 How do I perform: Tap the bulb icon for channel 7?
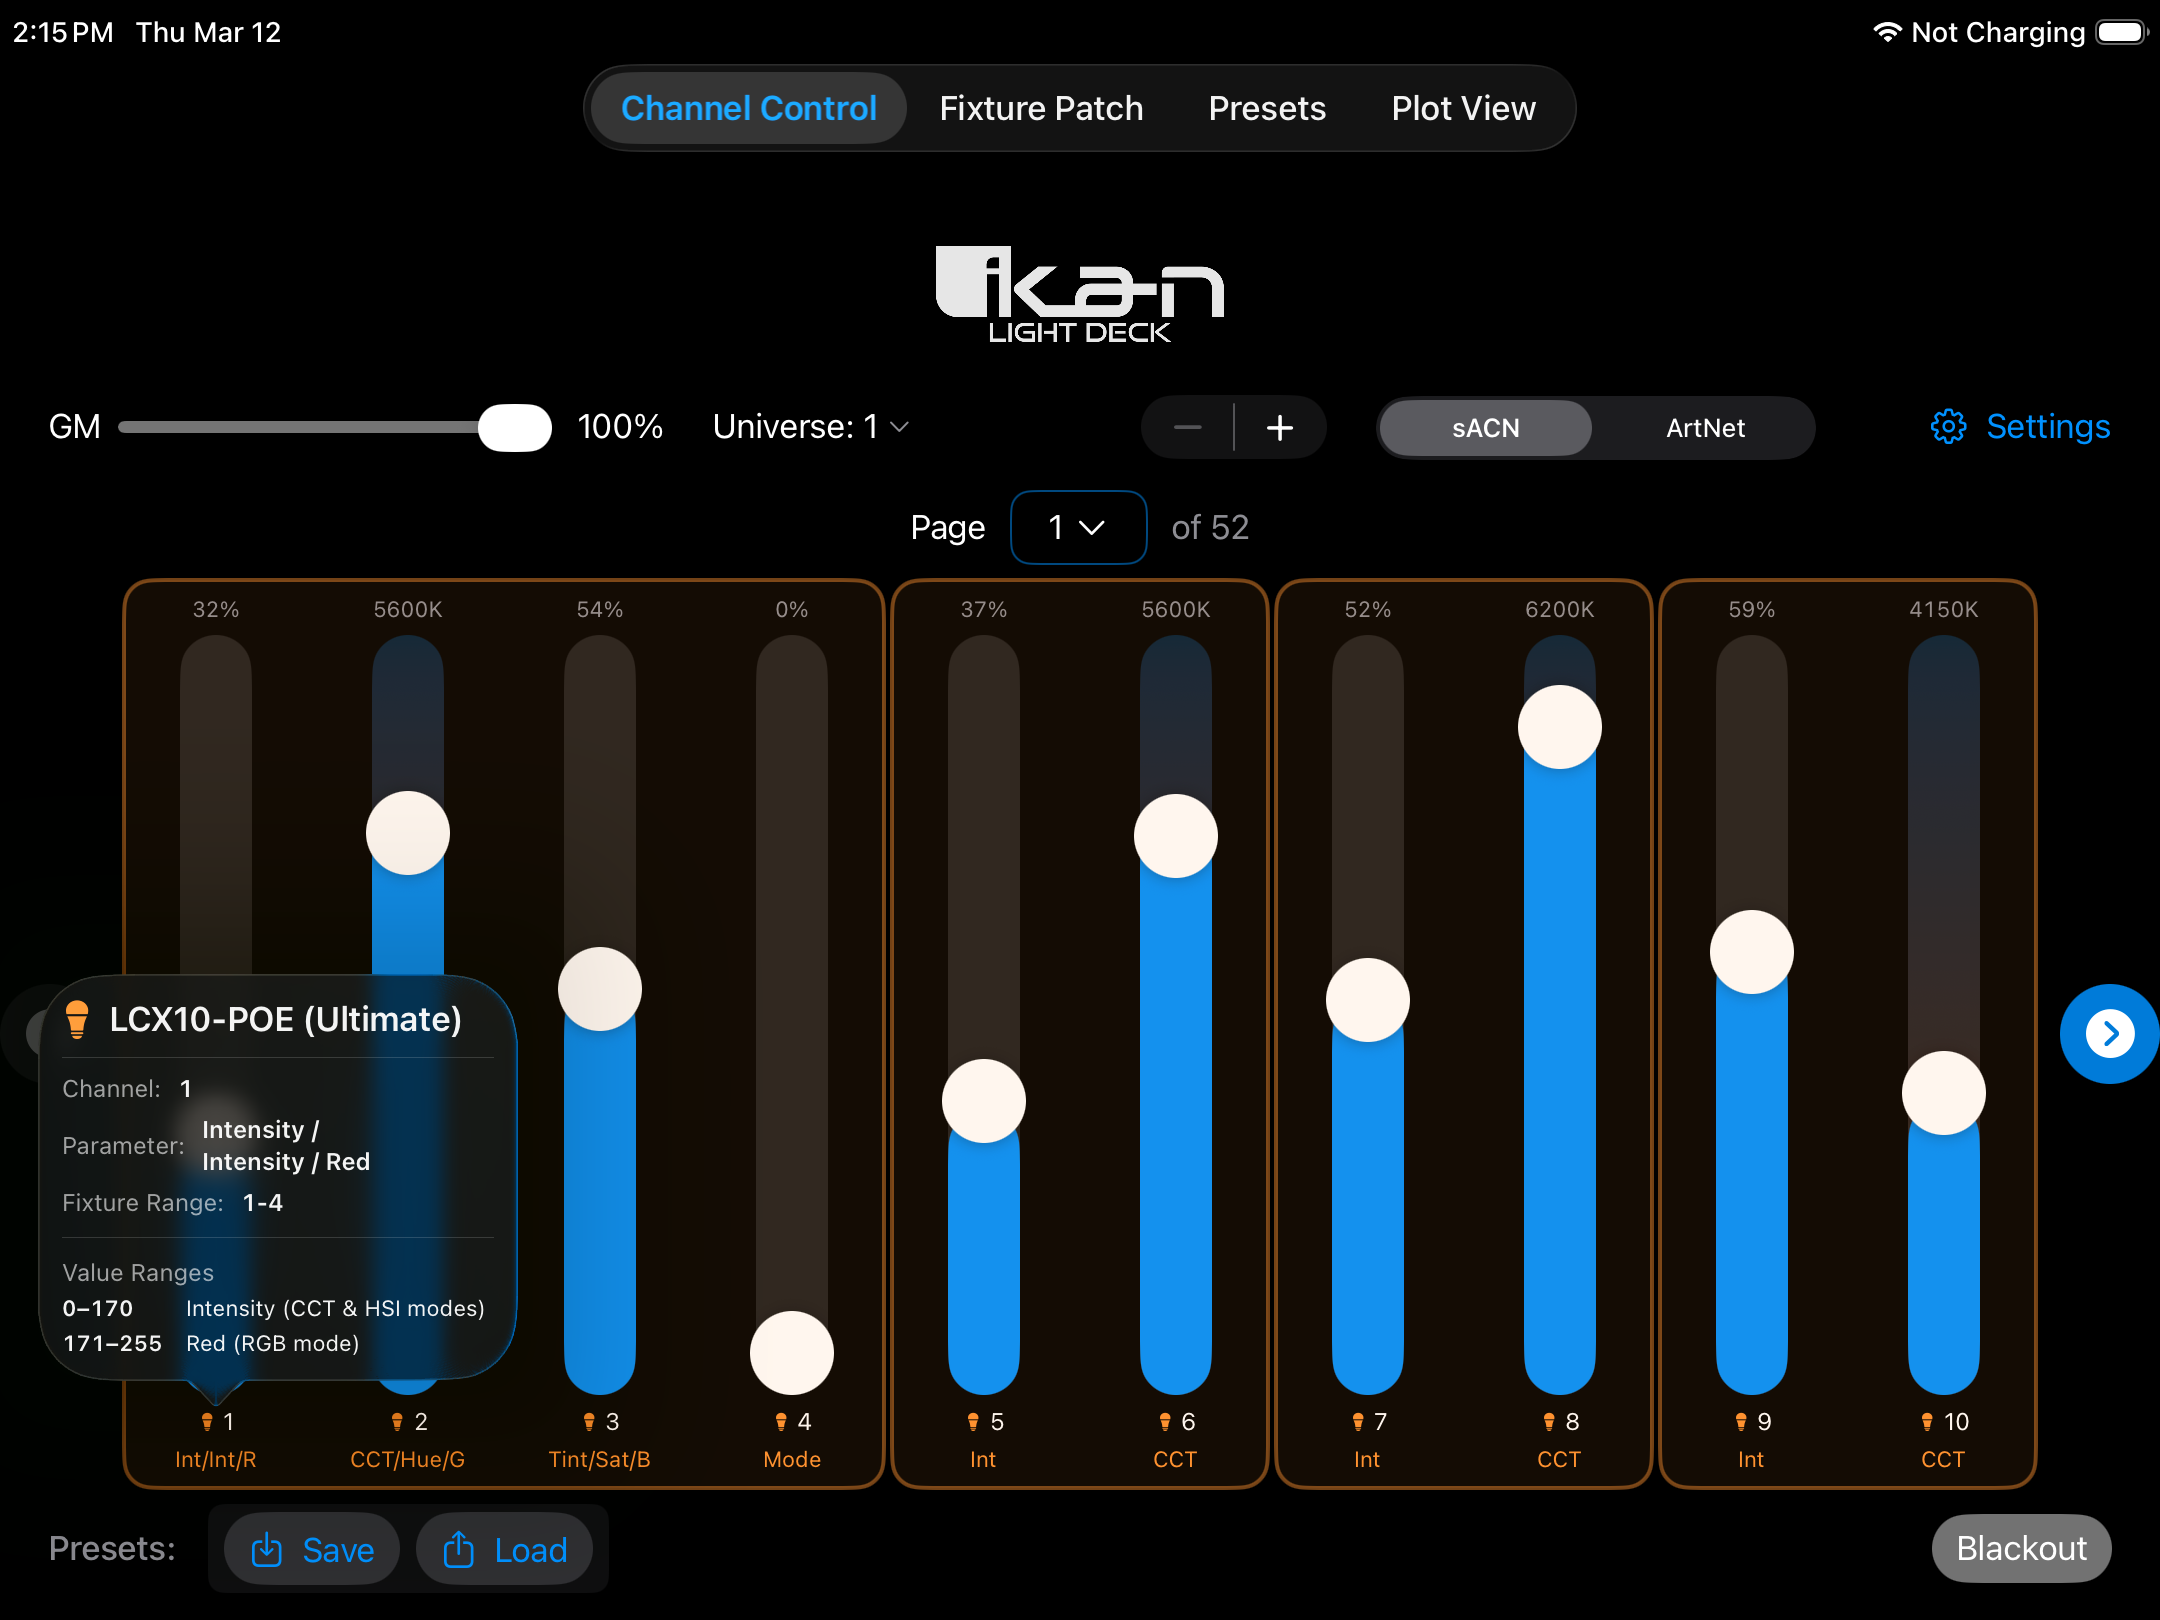point(1358,1421)
